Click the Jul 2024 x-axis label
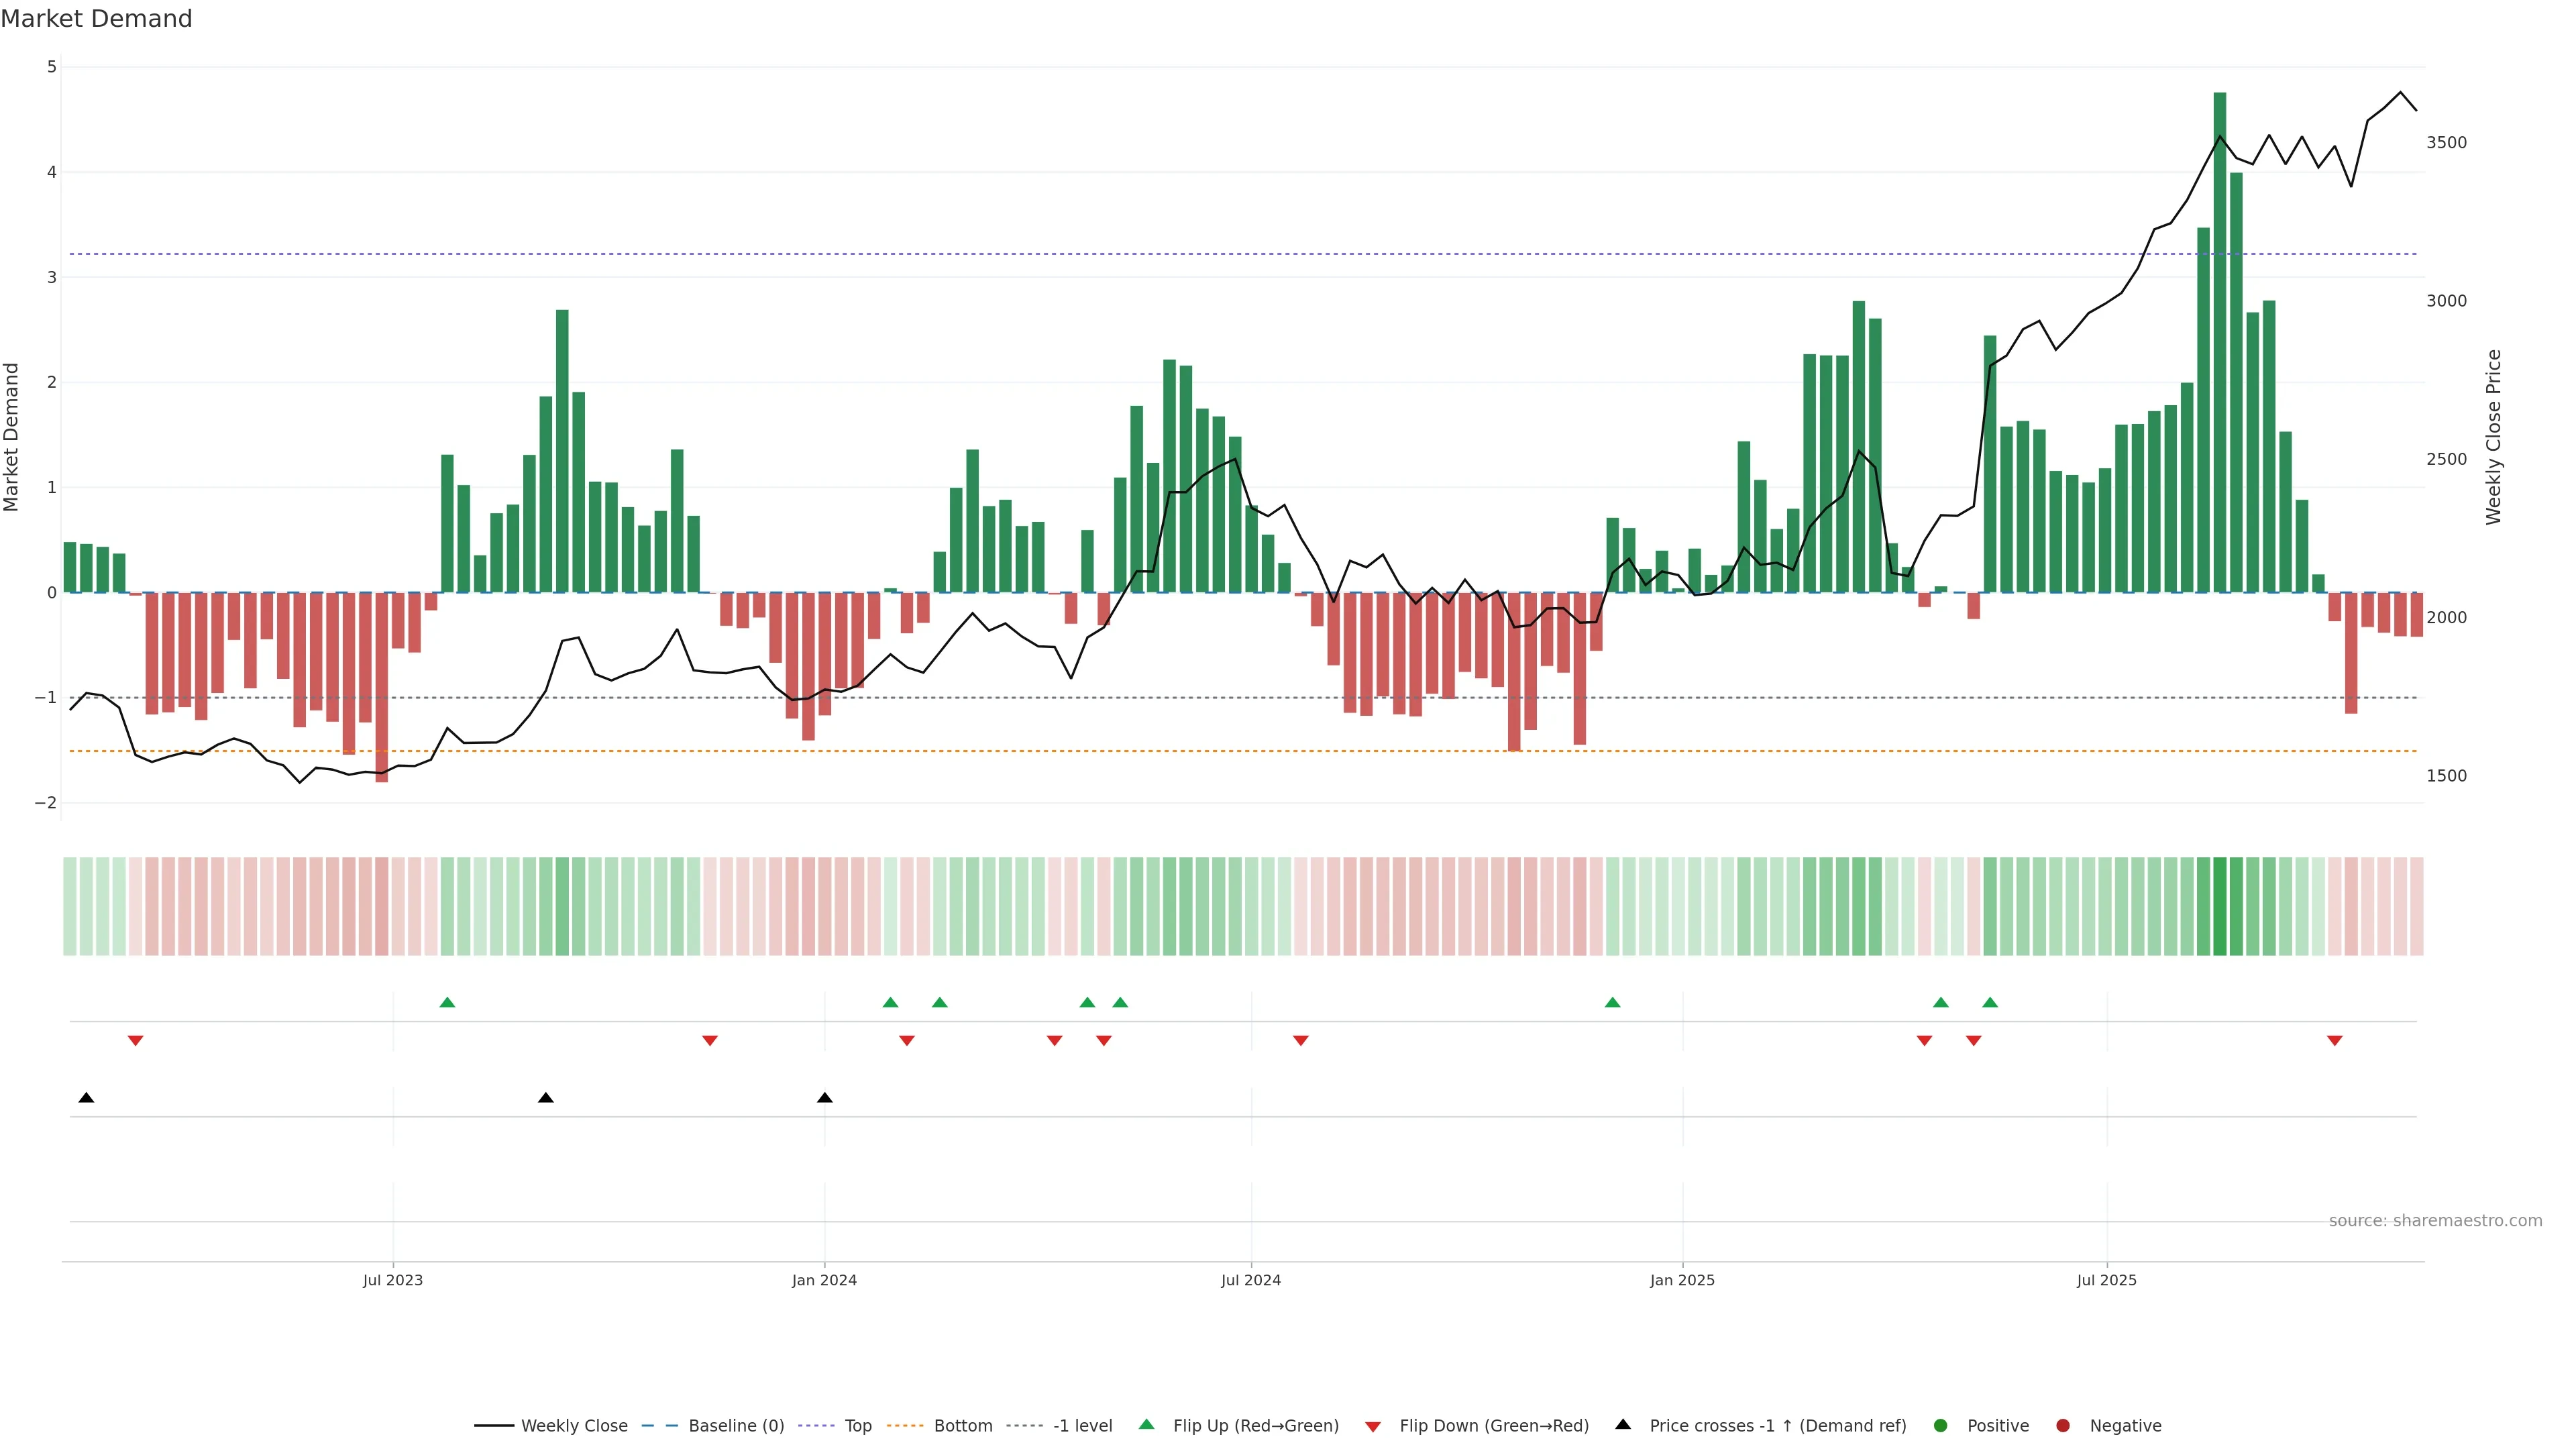The image size is (2576, 1449). click(x=1250, y=1280)
